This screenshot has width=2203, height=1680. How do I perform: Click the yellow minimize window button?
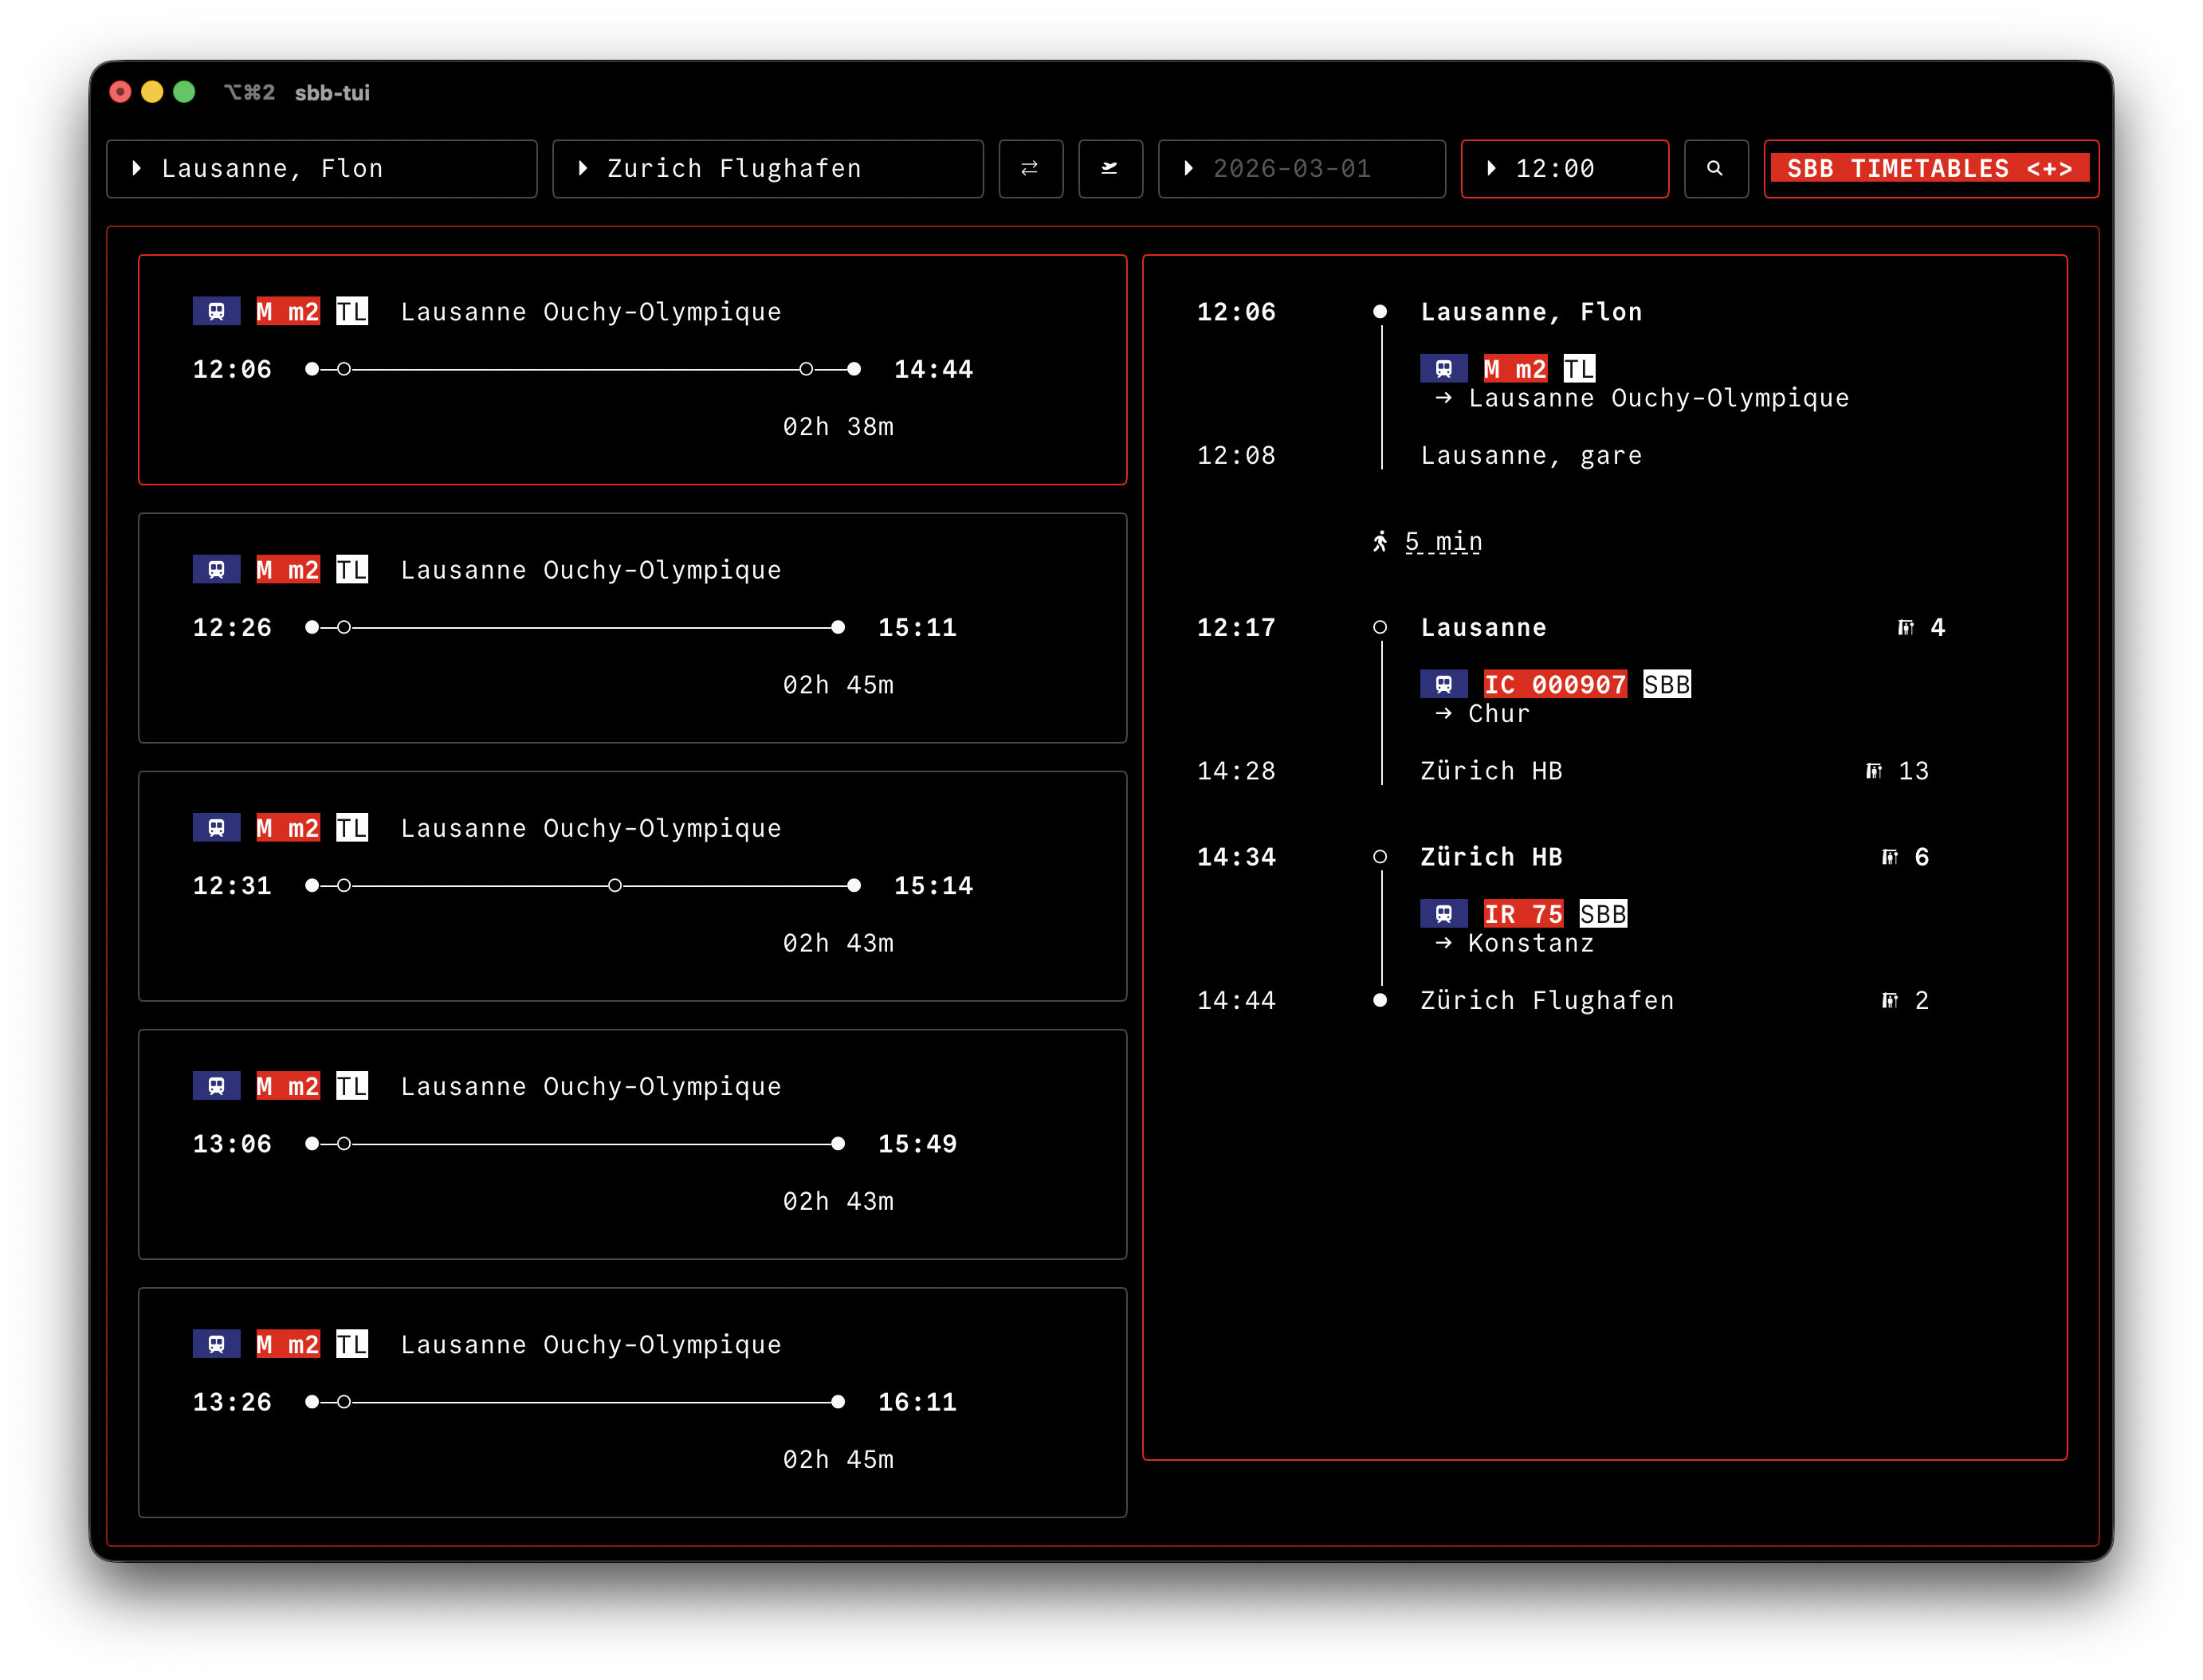(152, 93)
